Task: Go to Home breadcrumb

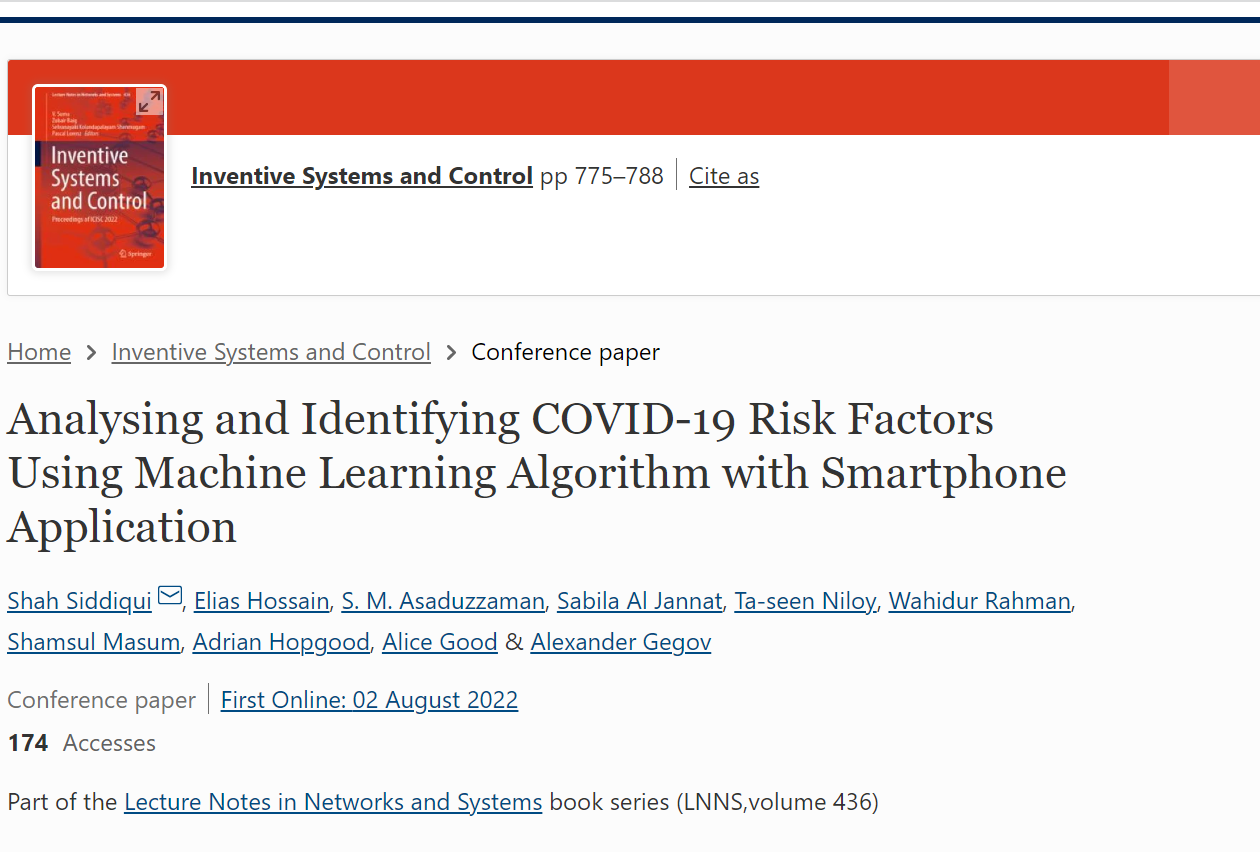Action: coord(39,352)
